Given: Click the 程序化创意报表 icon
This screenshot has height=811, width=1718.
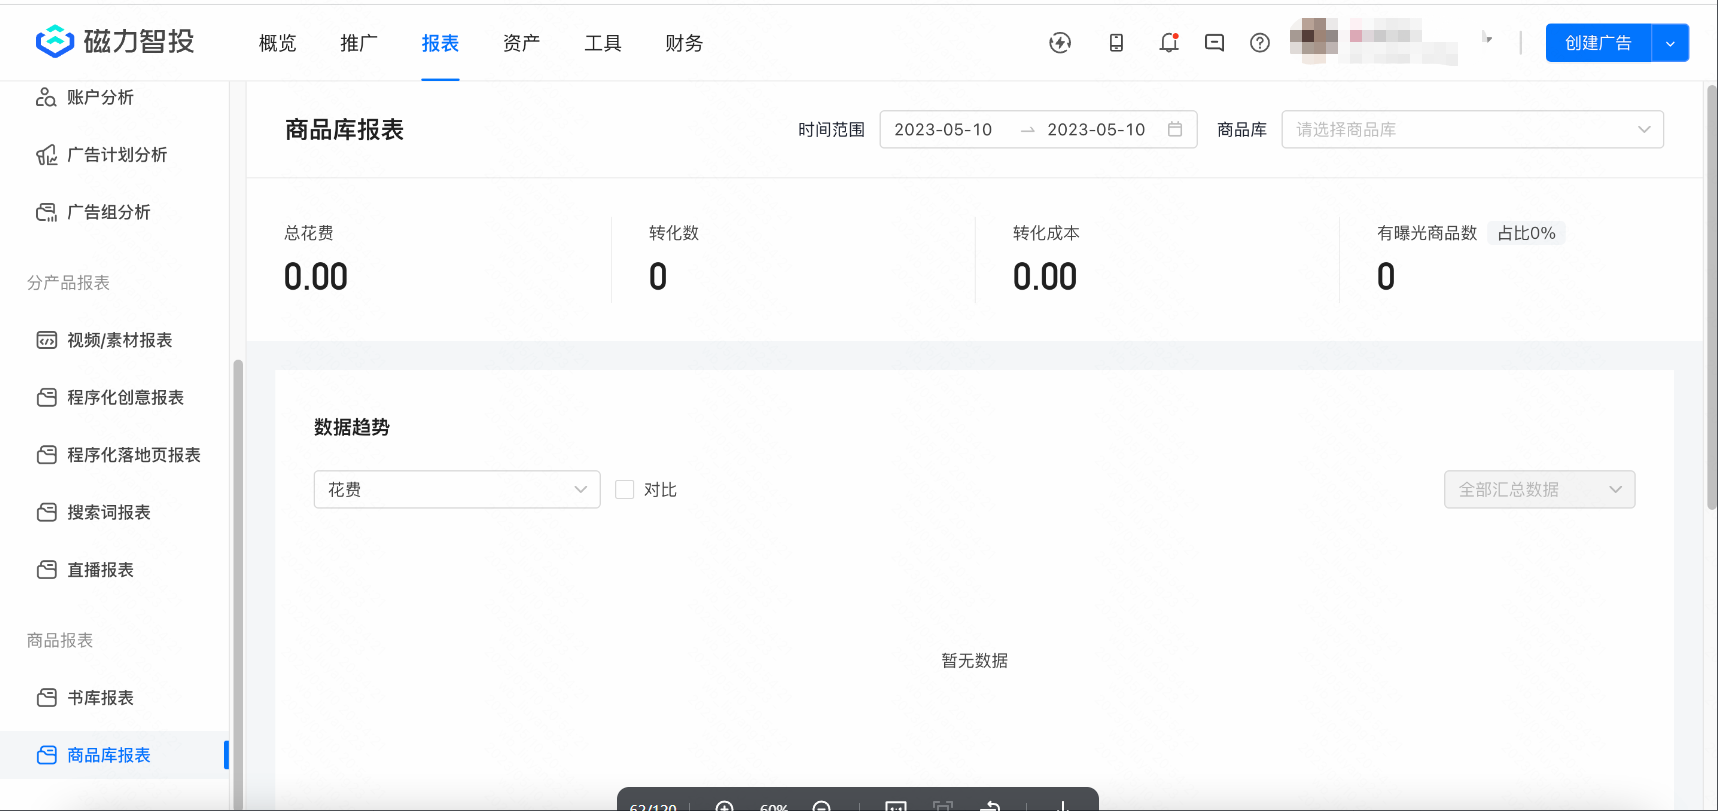Looking at the screenshot, I should point(46,398).
